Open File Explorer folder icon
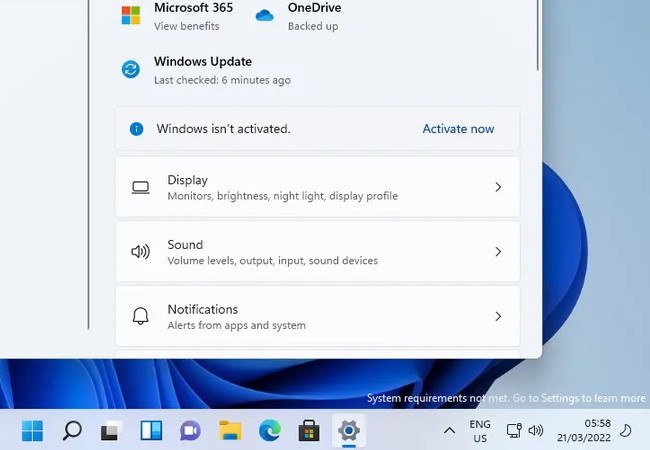650x450 pixels. click(230, 431)
